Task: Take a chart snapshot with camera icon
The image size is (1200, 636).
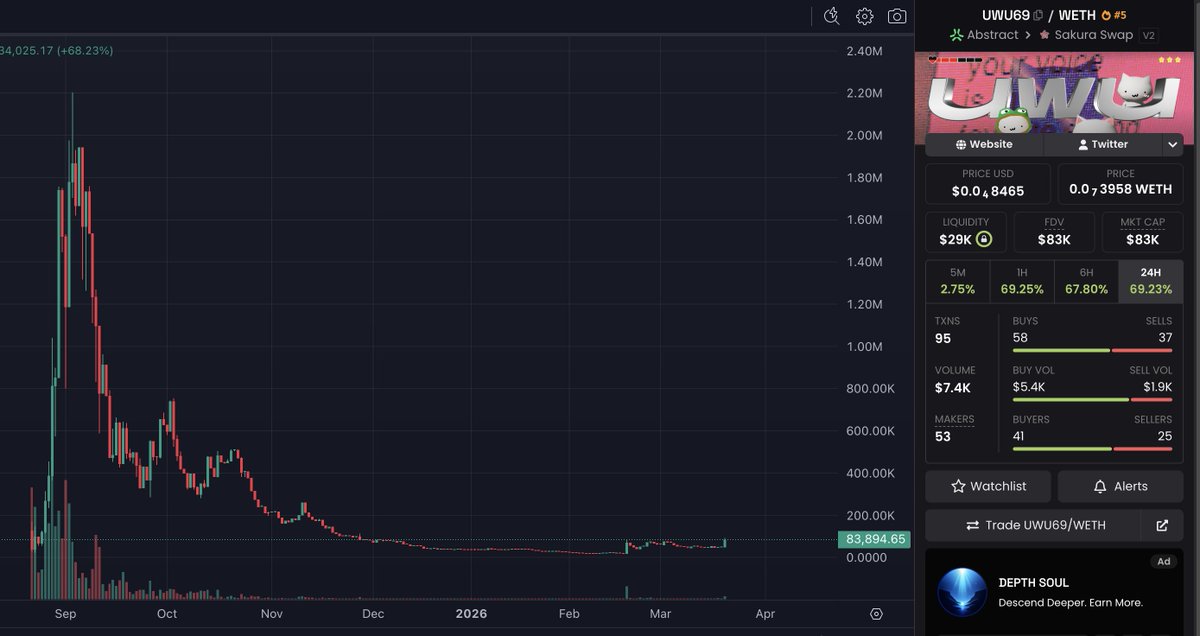Action: 897,16
